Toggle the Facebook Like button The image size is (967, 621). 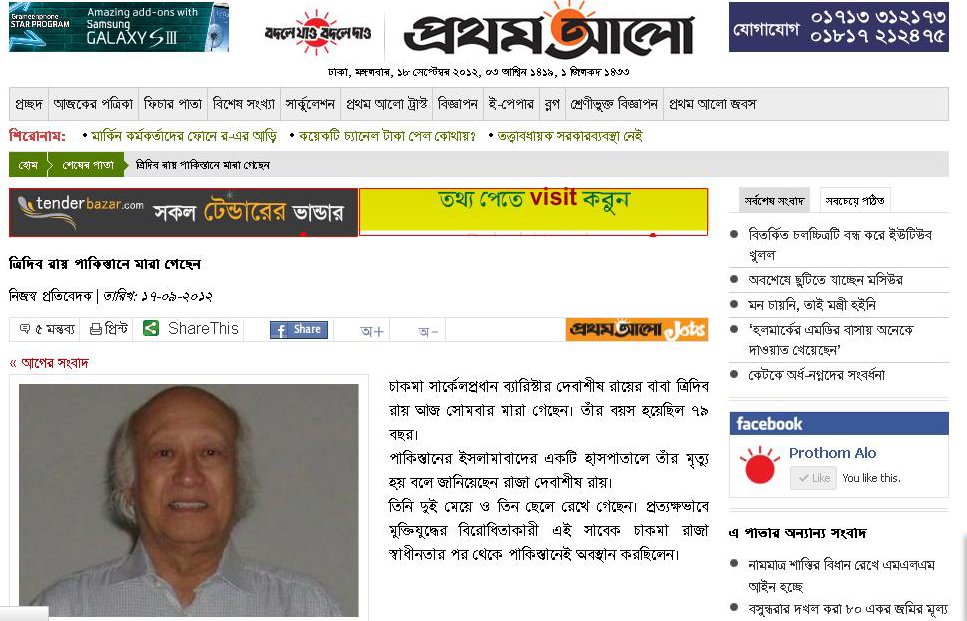[813, 478]
